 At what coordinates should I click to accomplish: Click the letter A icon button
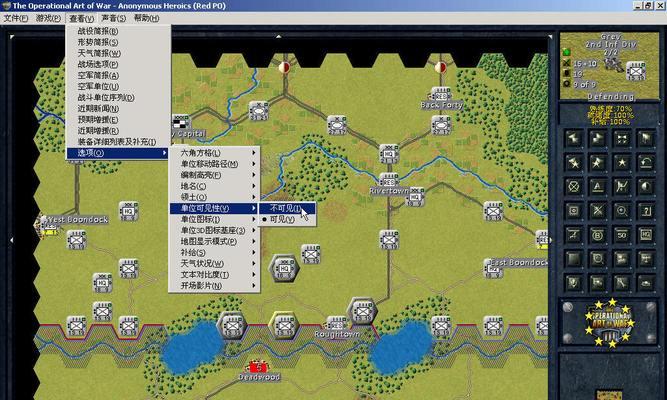click(598, 187)
